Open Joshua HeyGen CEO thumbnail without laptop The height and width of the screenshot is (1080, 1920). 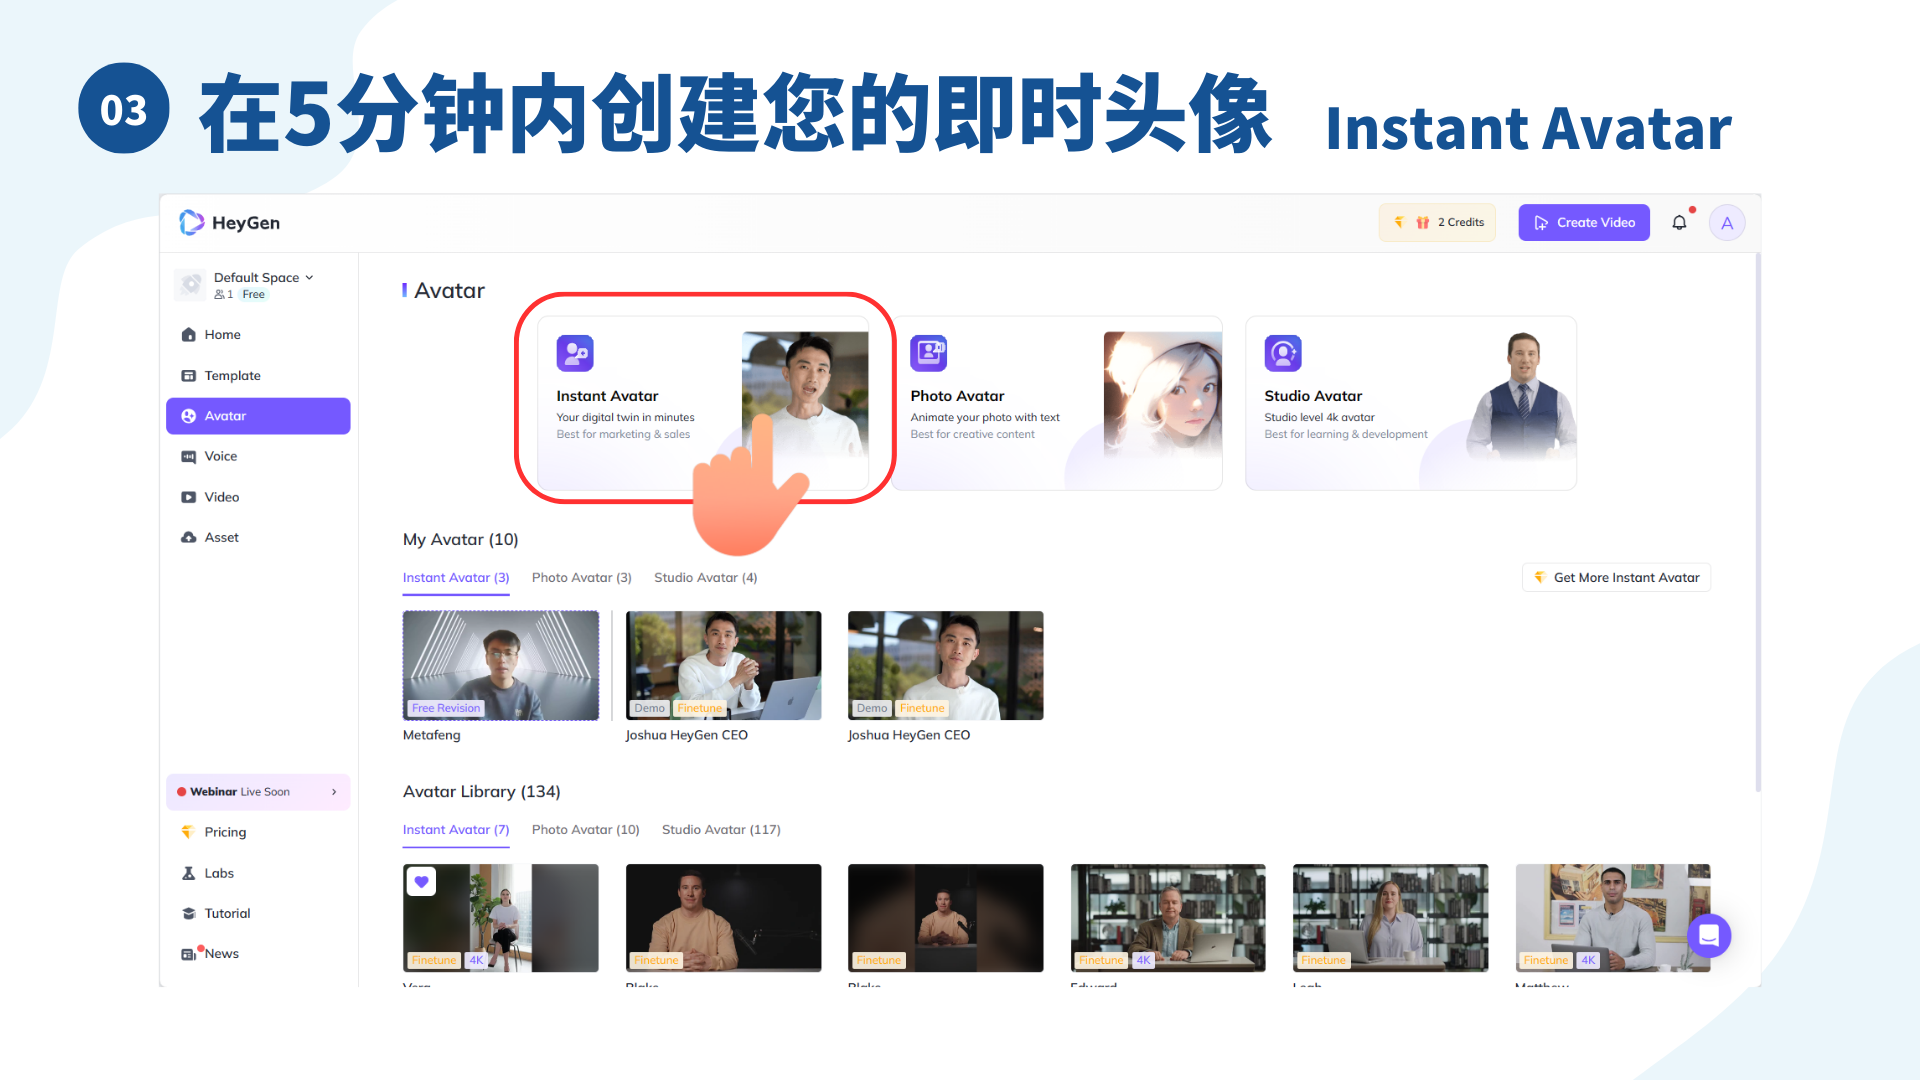pos(945,666)
